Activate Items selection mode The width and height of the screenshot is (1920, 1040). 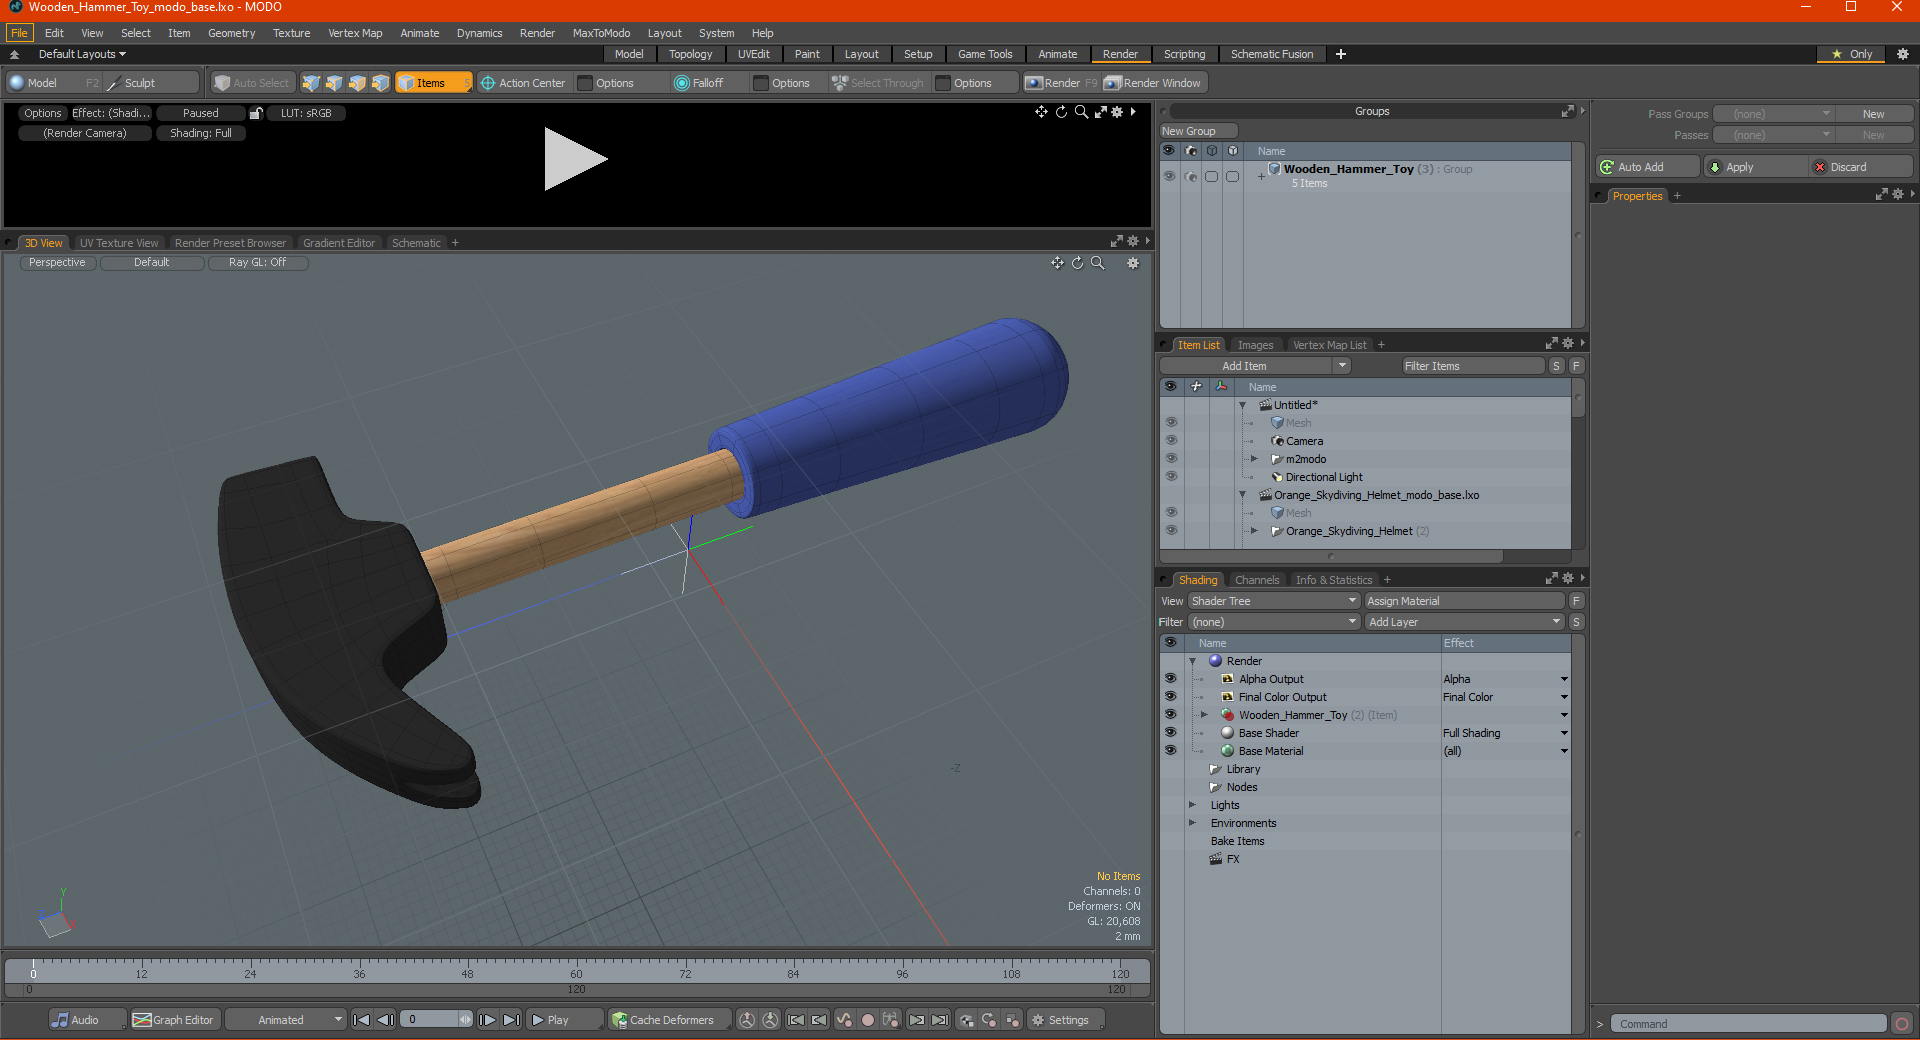tap(433, 83)
